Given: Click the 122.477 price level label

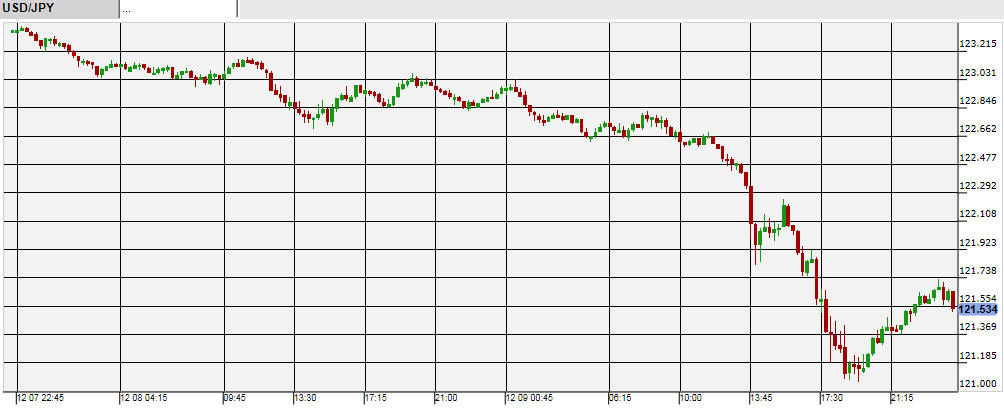Looking at the screenshot, I should [x=979, y=157].
